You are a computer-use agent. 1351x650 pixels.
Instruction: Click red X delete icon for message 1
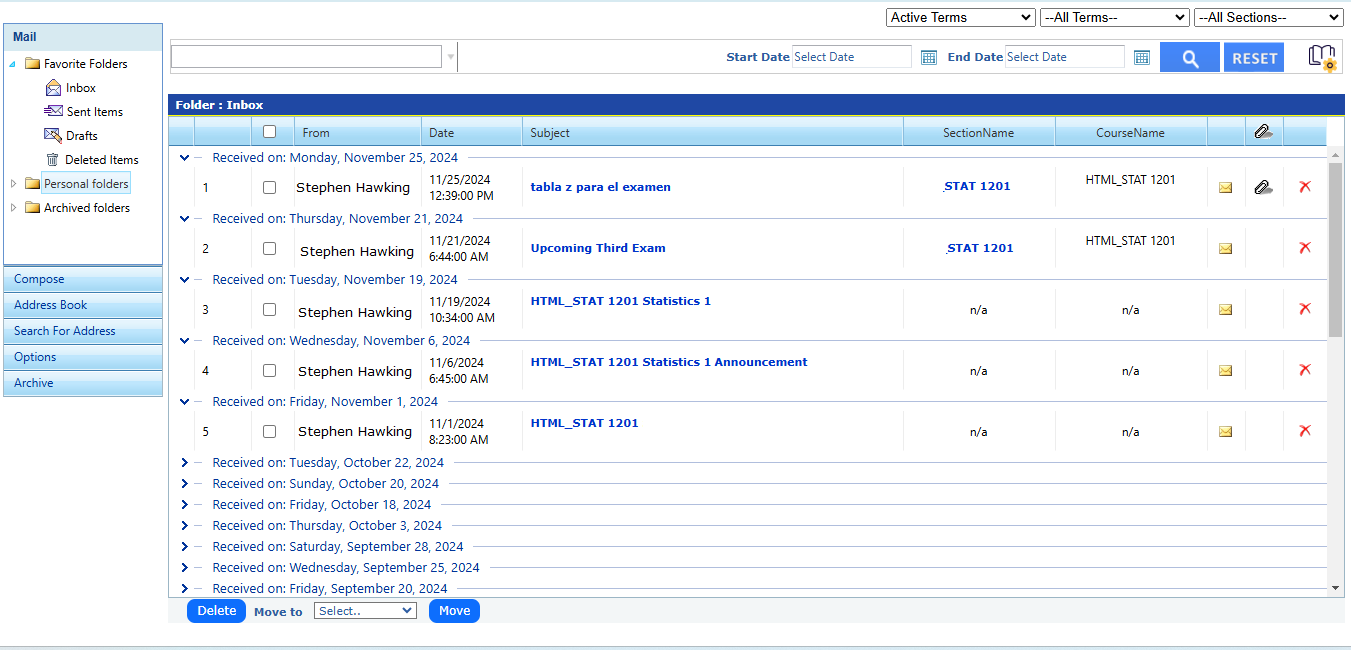pos(1304,187)
